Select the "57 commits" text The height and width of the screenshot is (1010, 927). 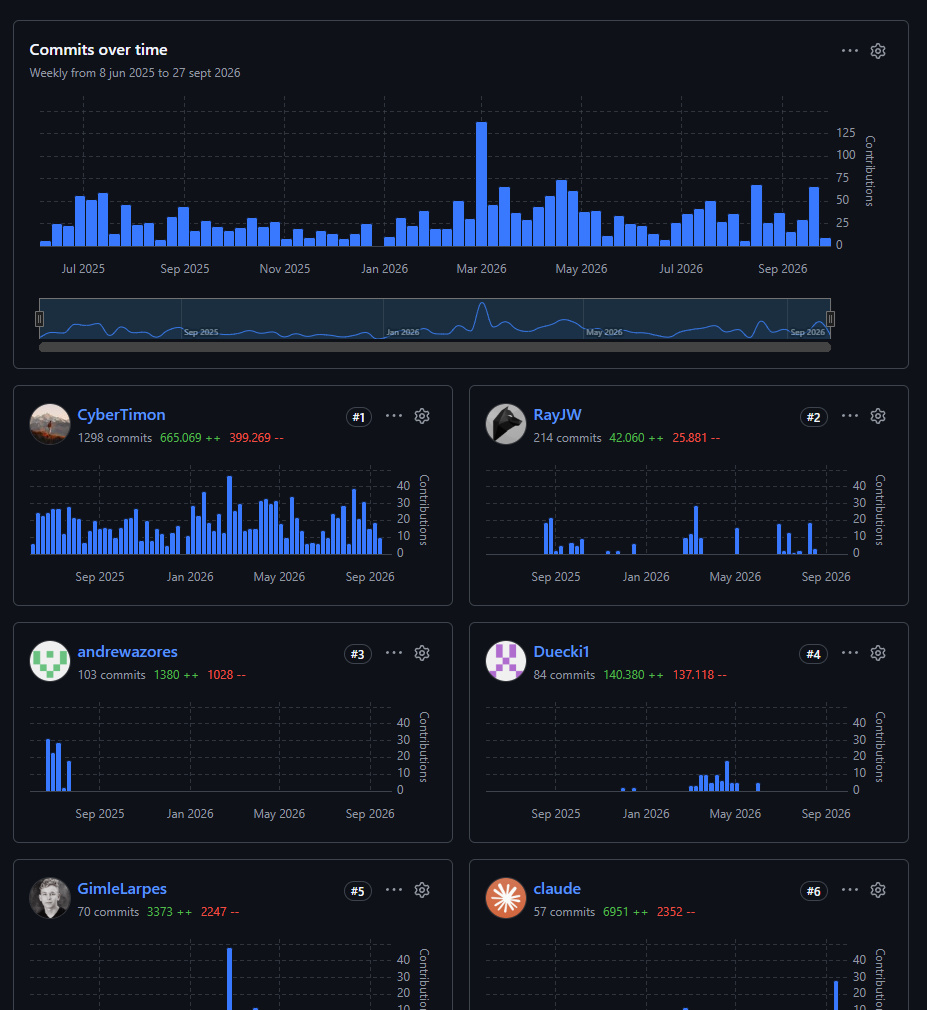click(x=564, y=912)
